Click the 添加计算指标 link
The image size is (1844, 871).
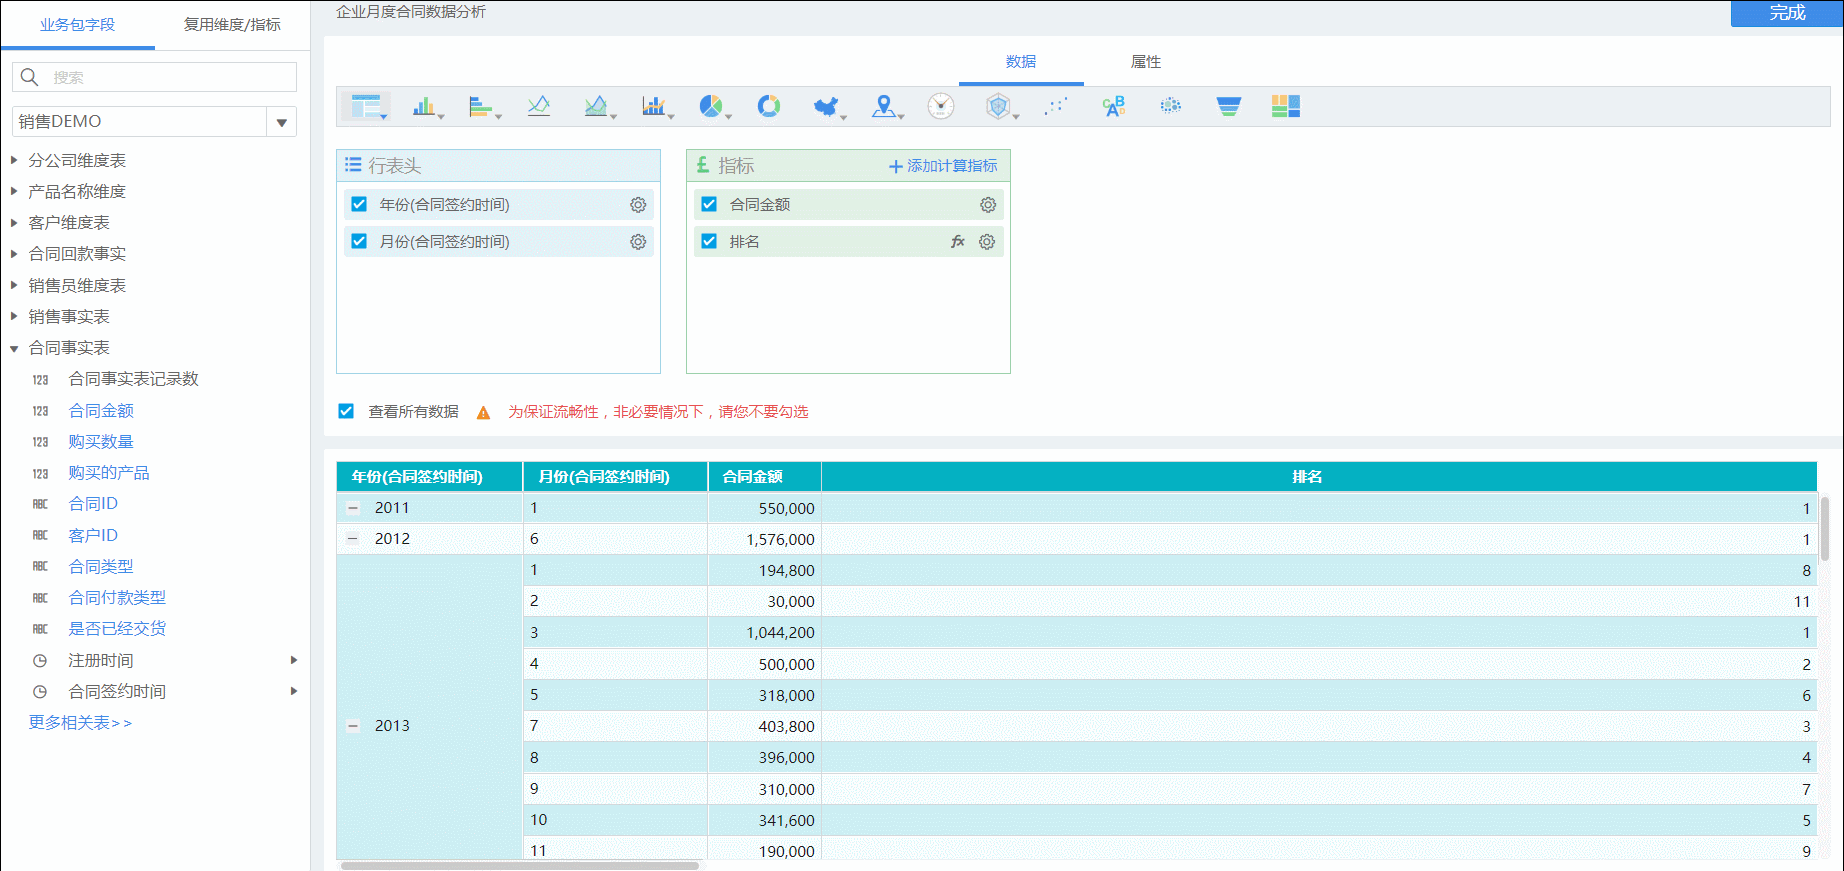pyautogui.click(x=944, y=166)
